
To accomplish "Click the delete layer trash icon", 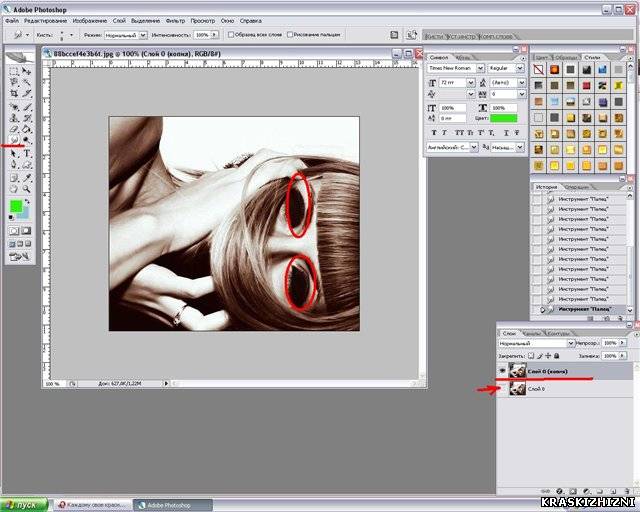I will point(627,491).
